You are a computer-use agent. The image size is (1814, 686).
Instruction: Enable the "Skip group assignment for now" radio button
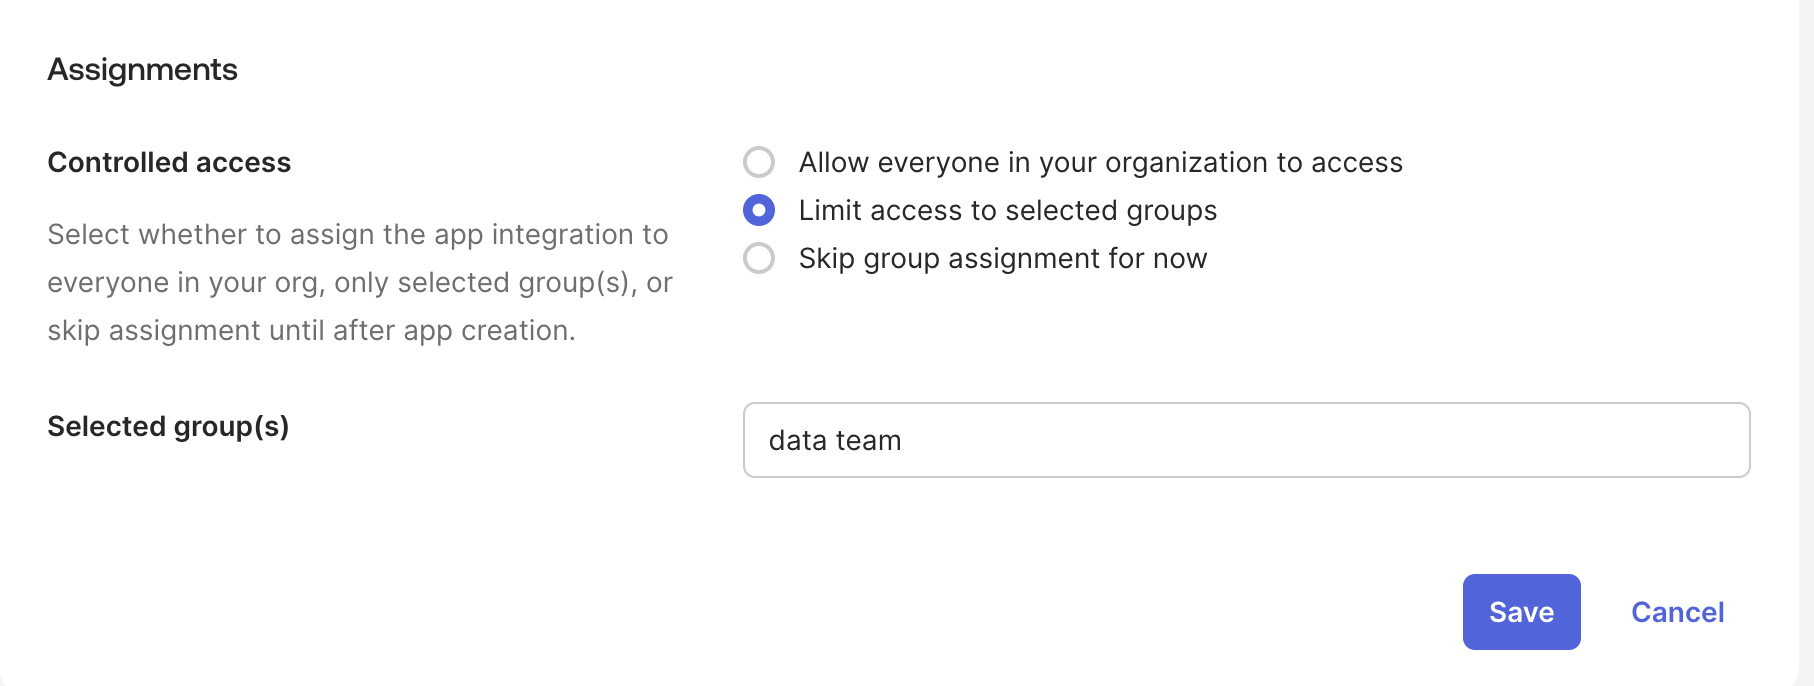[759, 258]
